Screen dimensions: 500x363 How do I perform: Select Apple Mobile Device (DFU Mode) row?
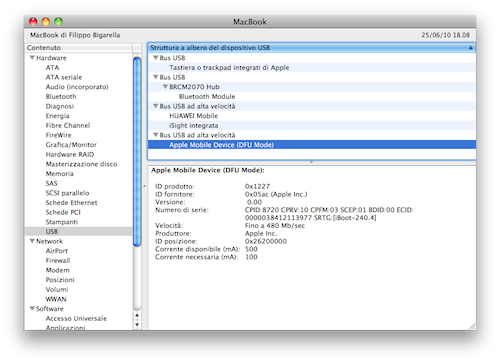click(x=312, y=145)
